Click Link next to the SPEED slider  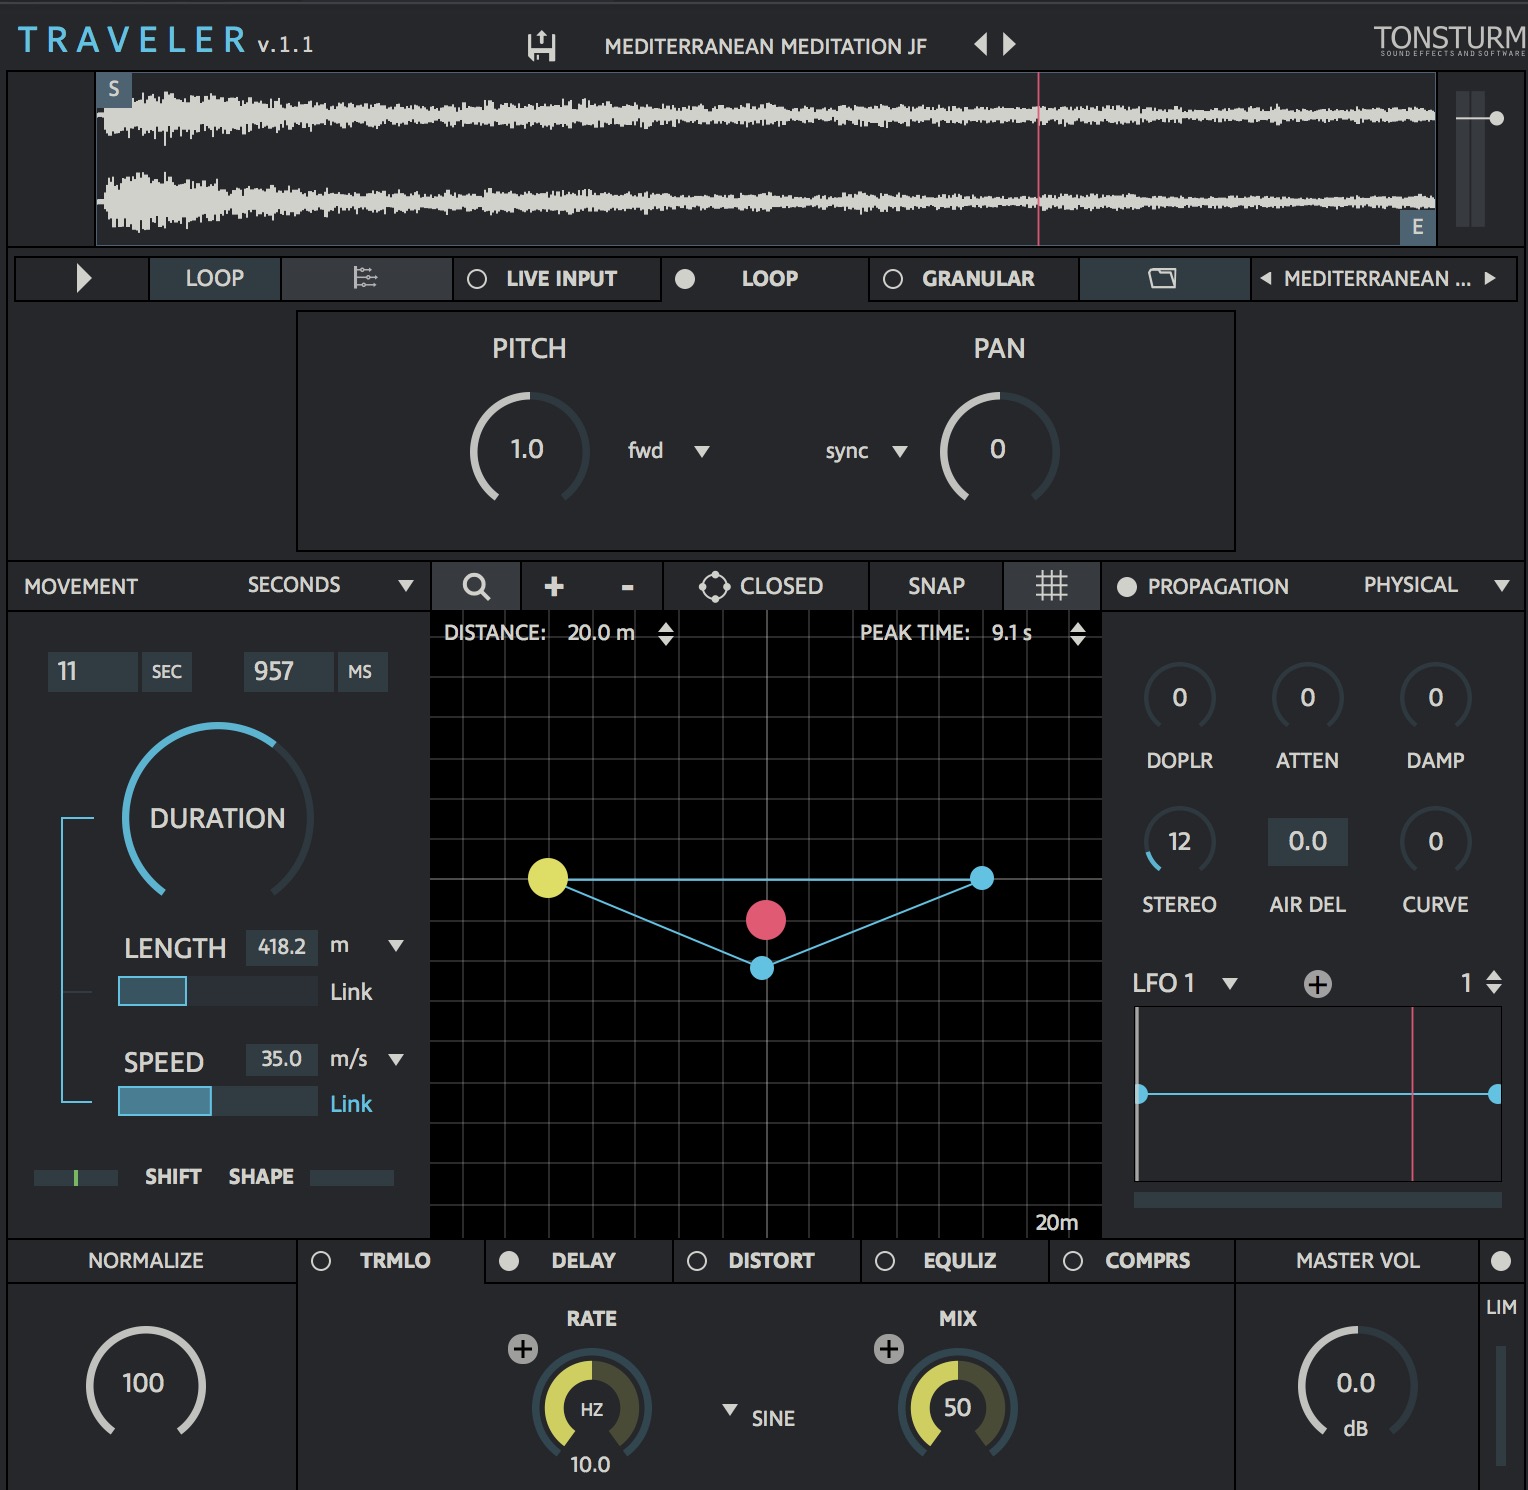(x=351, y=1103)
